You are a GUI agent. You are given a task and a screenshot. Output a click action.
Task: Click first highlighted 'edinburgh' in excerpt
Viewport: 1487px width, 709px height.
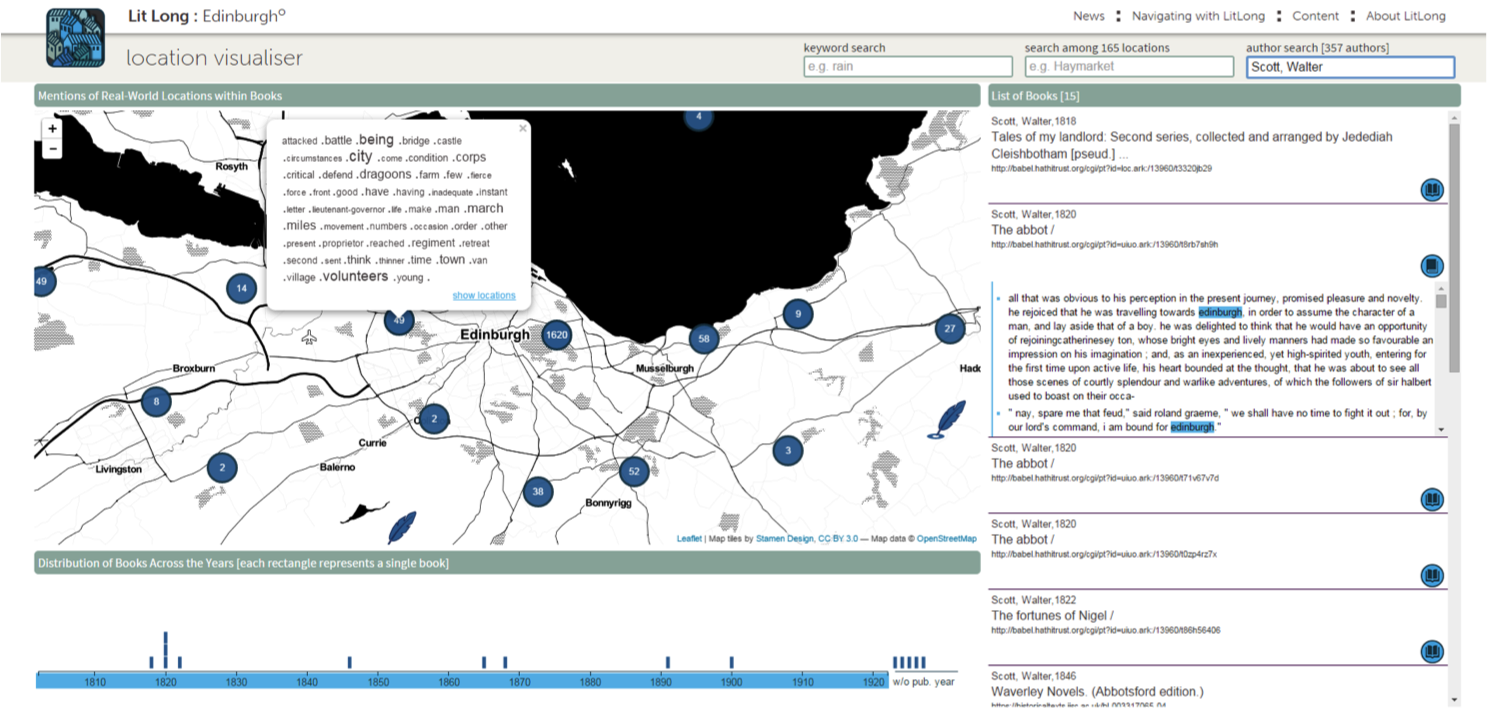tap(1219, 312)
